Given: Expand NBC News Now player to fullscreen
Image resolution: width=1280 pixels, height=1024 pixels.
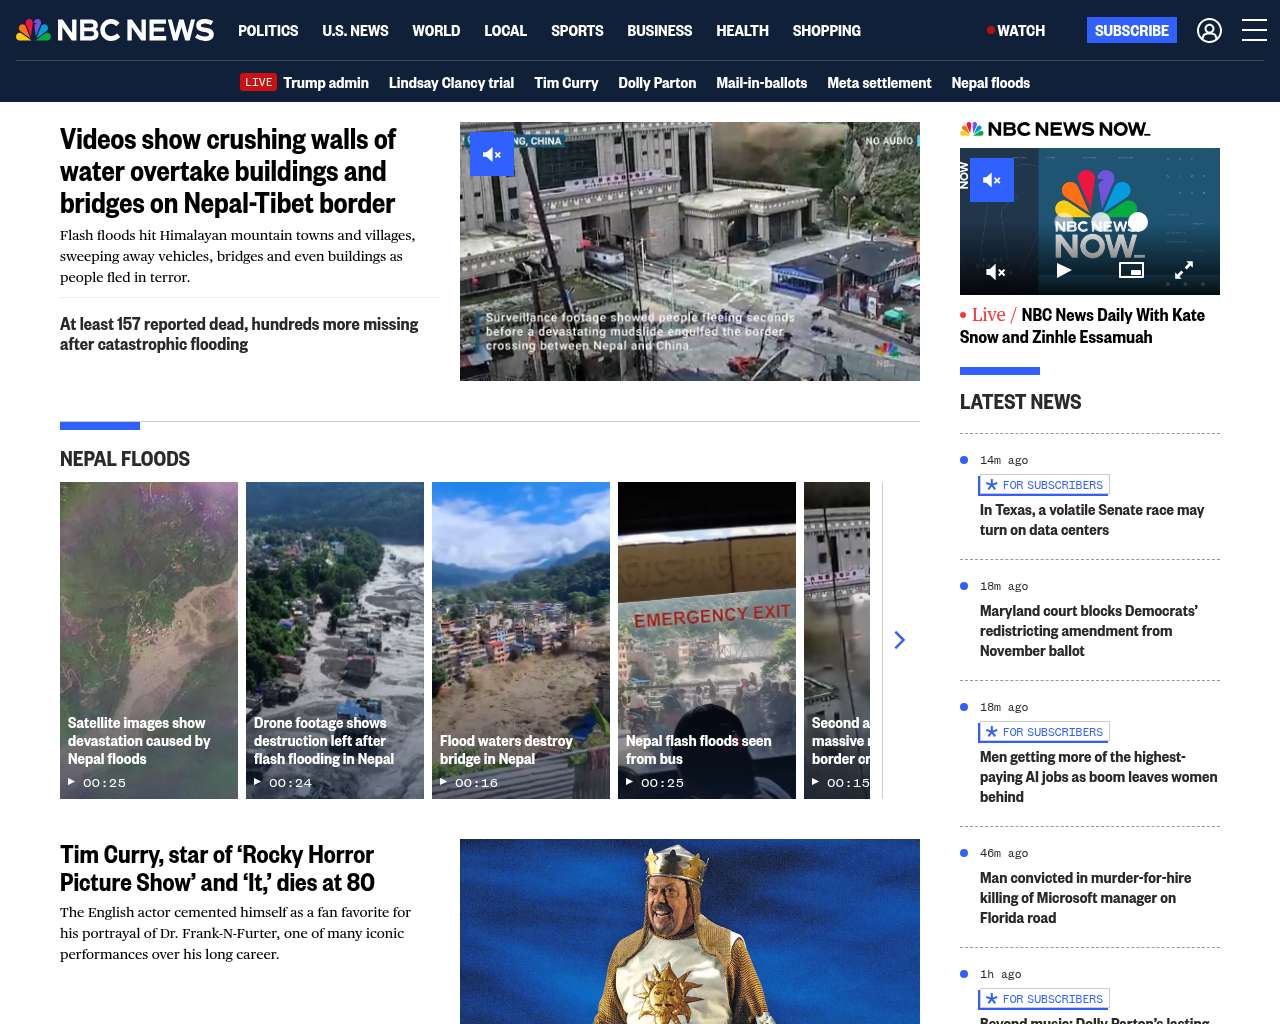Looking at the screenshot, I should [1184, 270].
